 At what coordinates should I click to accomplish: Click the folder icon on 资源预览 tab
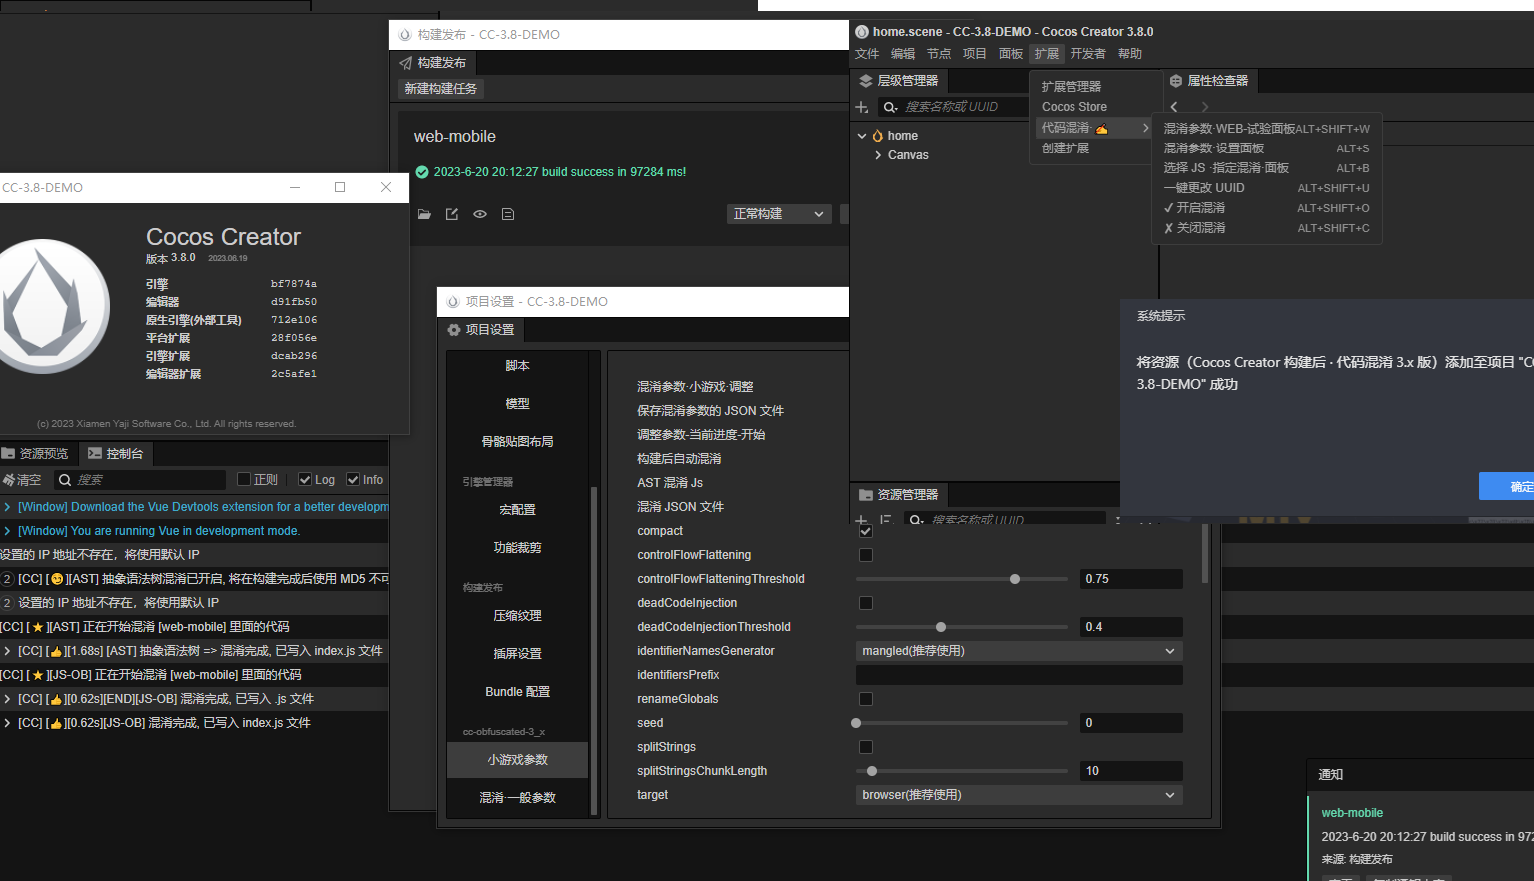click(8, 454)
